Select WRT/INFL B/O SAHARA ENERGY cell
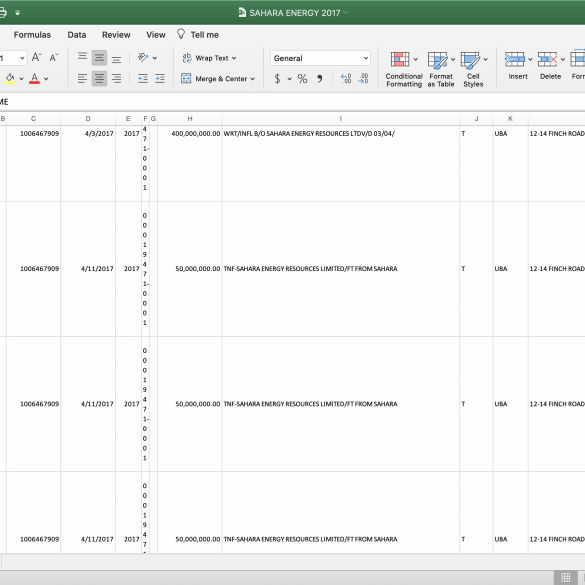The image size is (585, 585). 341,163
